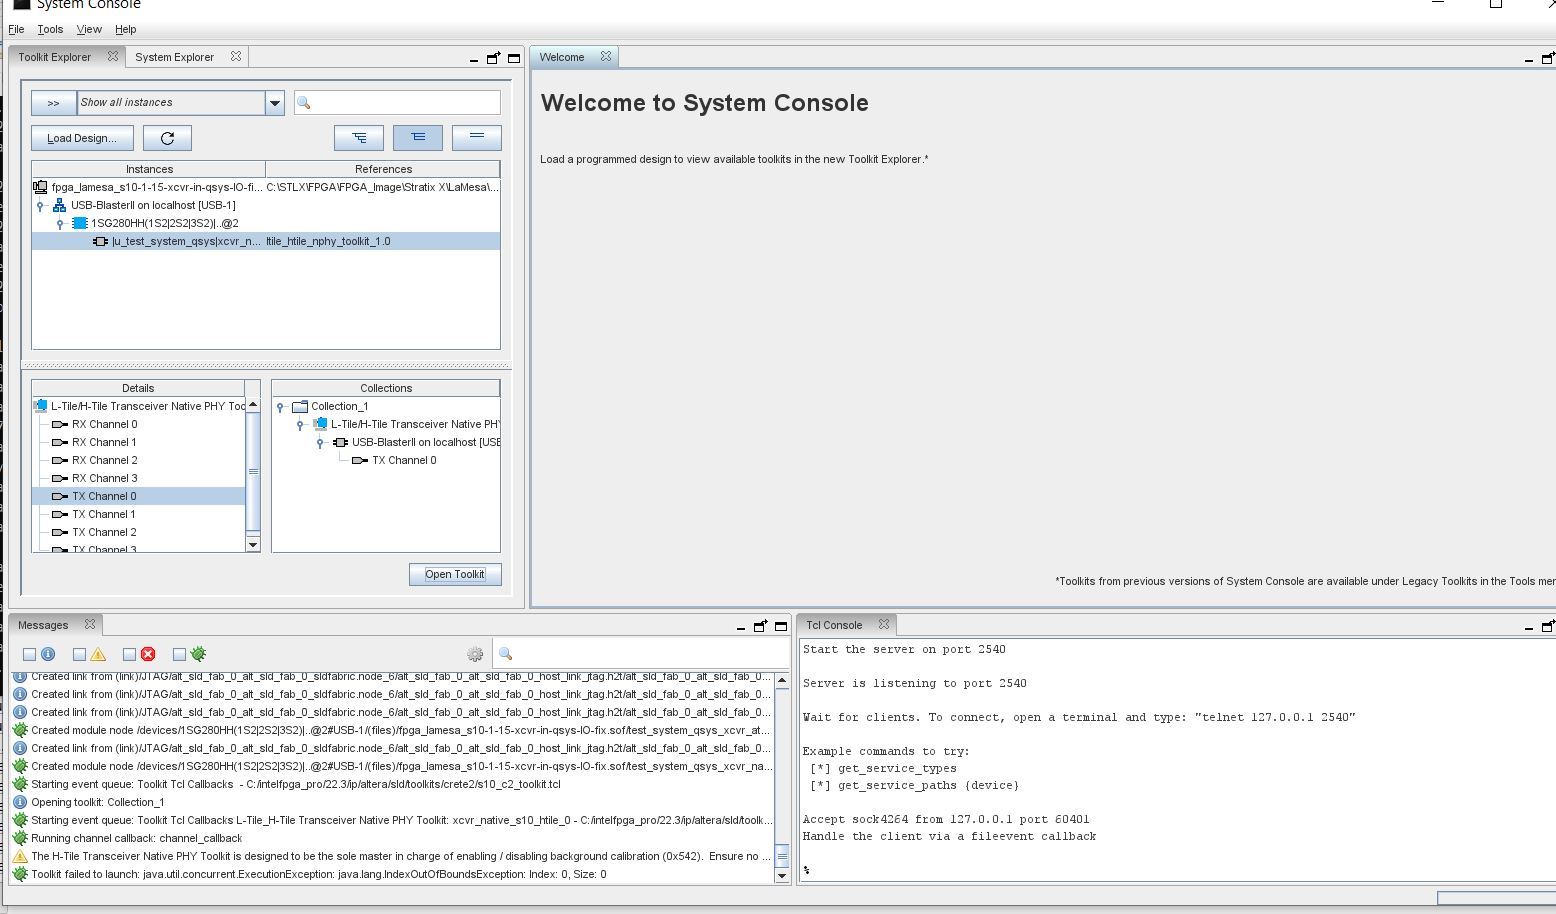Viewport: 1556px width, 914px height.
Task: Click the References column header
Action: coord(383,169)
